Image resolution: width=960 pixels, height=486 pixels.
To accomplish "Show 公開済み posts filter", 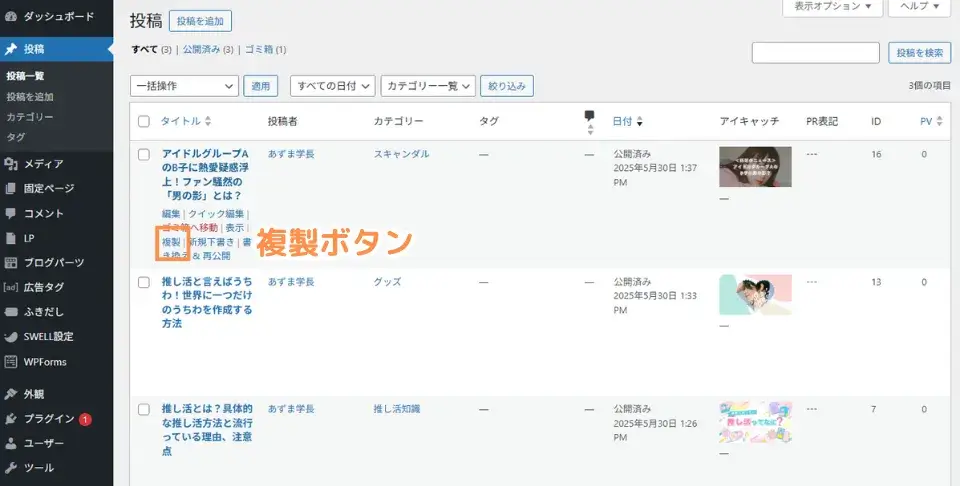I will (201, 50).
